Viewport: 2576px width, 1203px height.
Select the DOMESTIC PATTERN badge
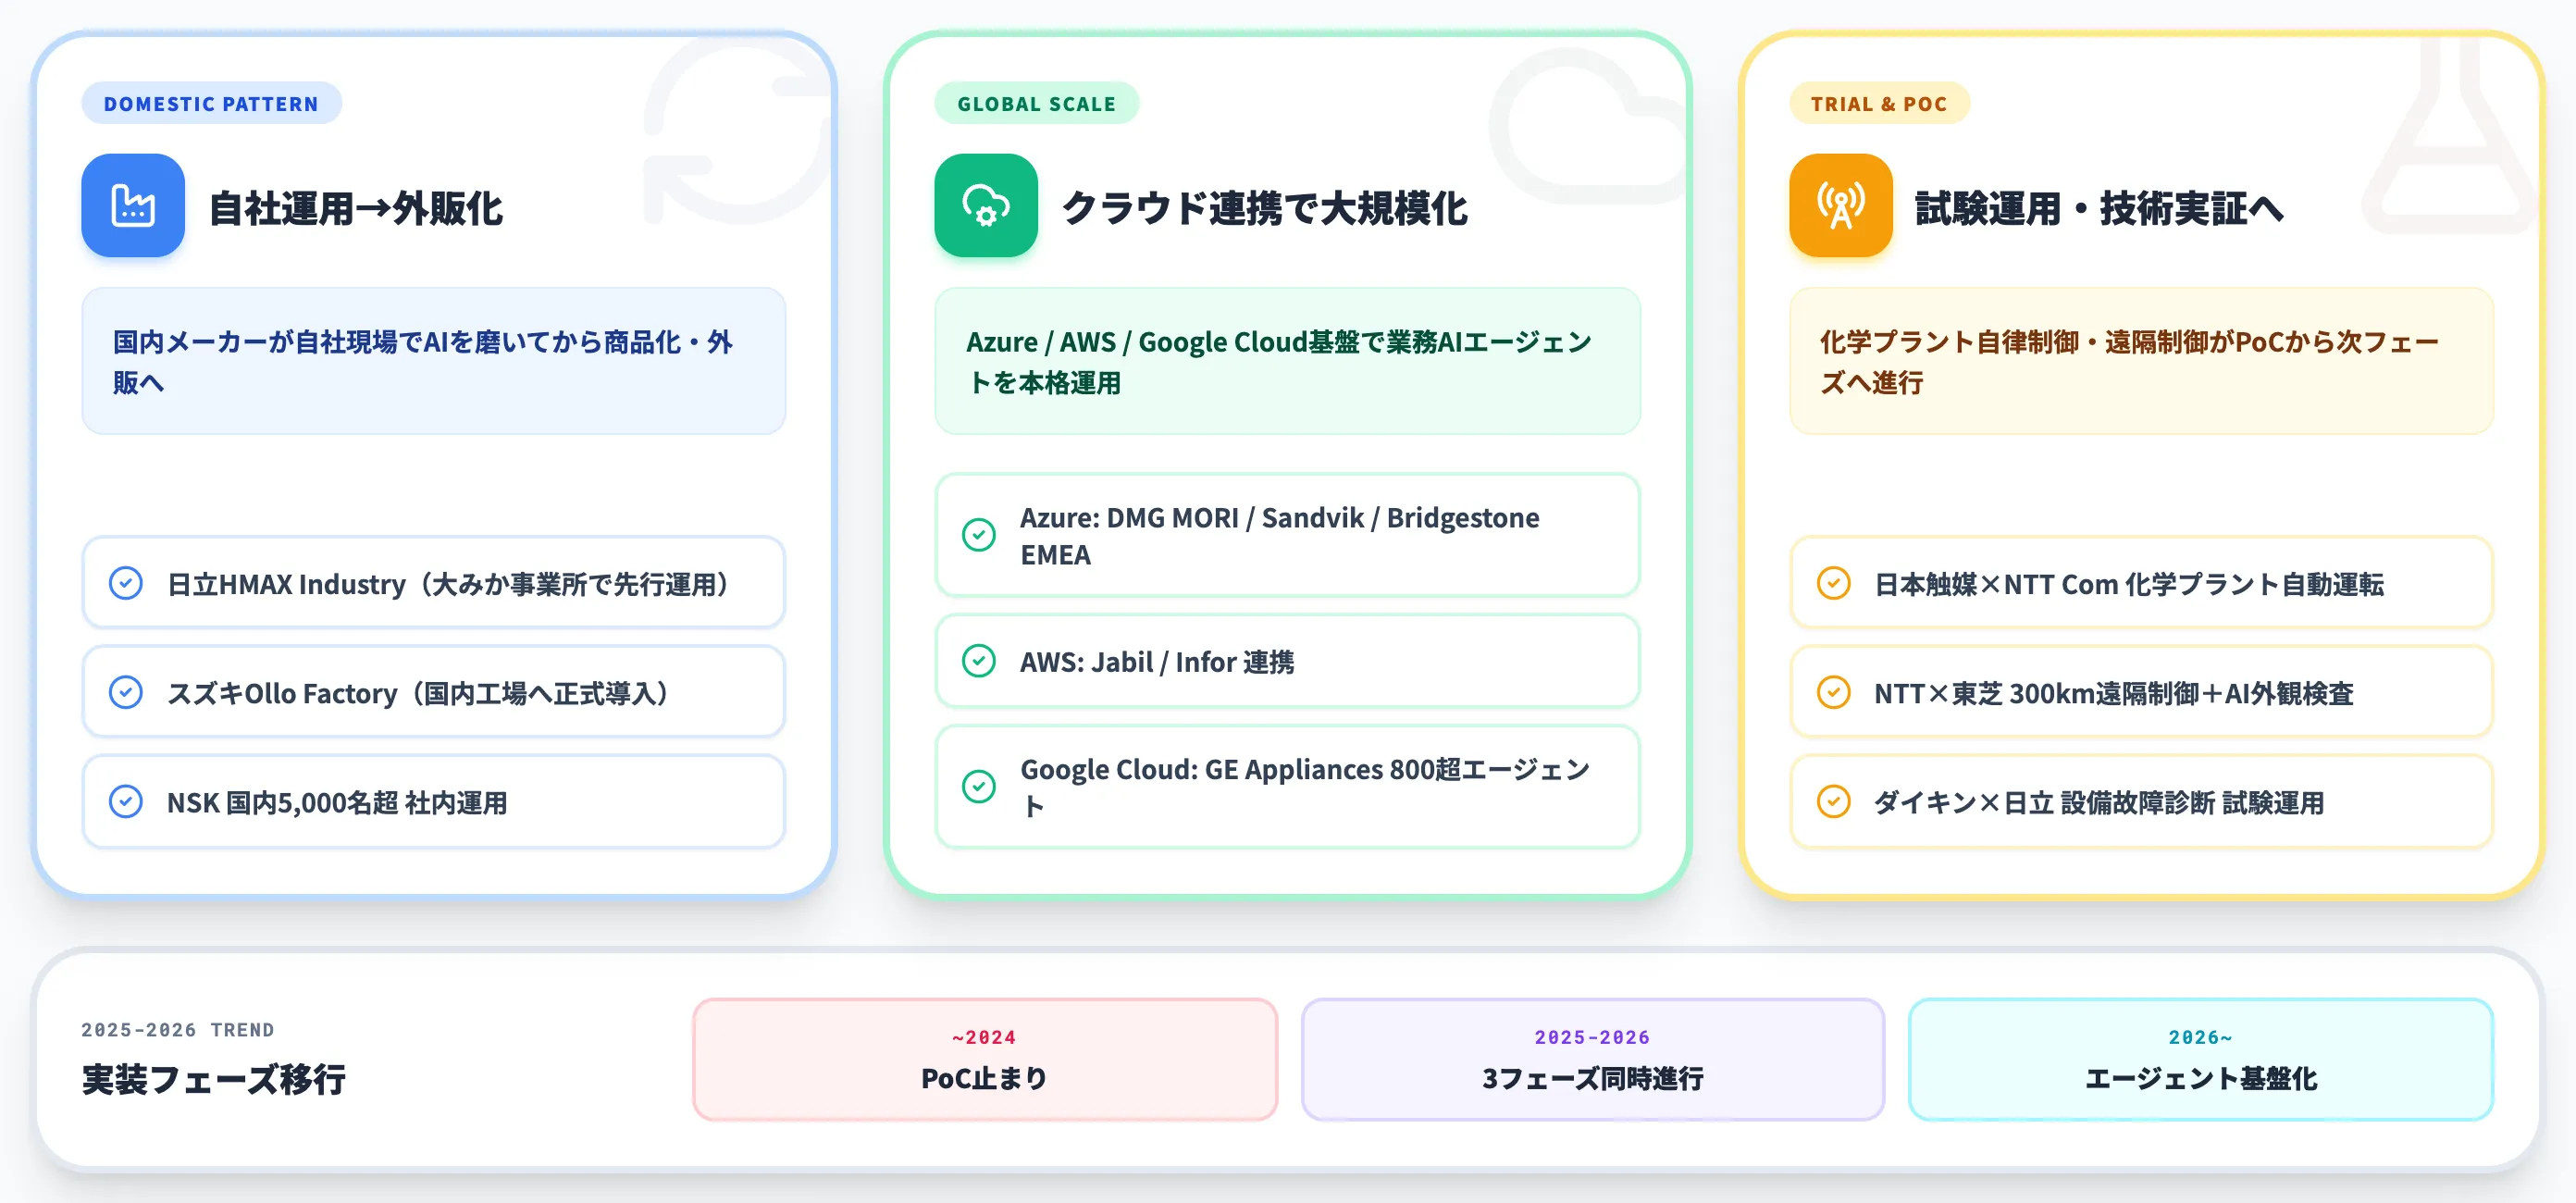tap(211, 103)
